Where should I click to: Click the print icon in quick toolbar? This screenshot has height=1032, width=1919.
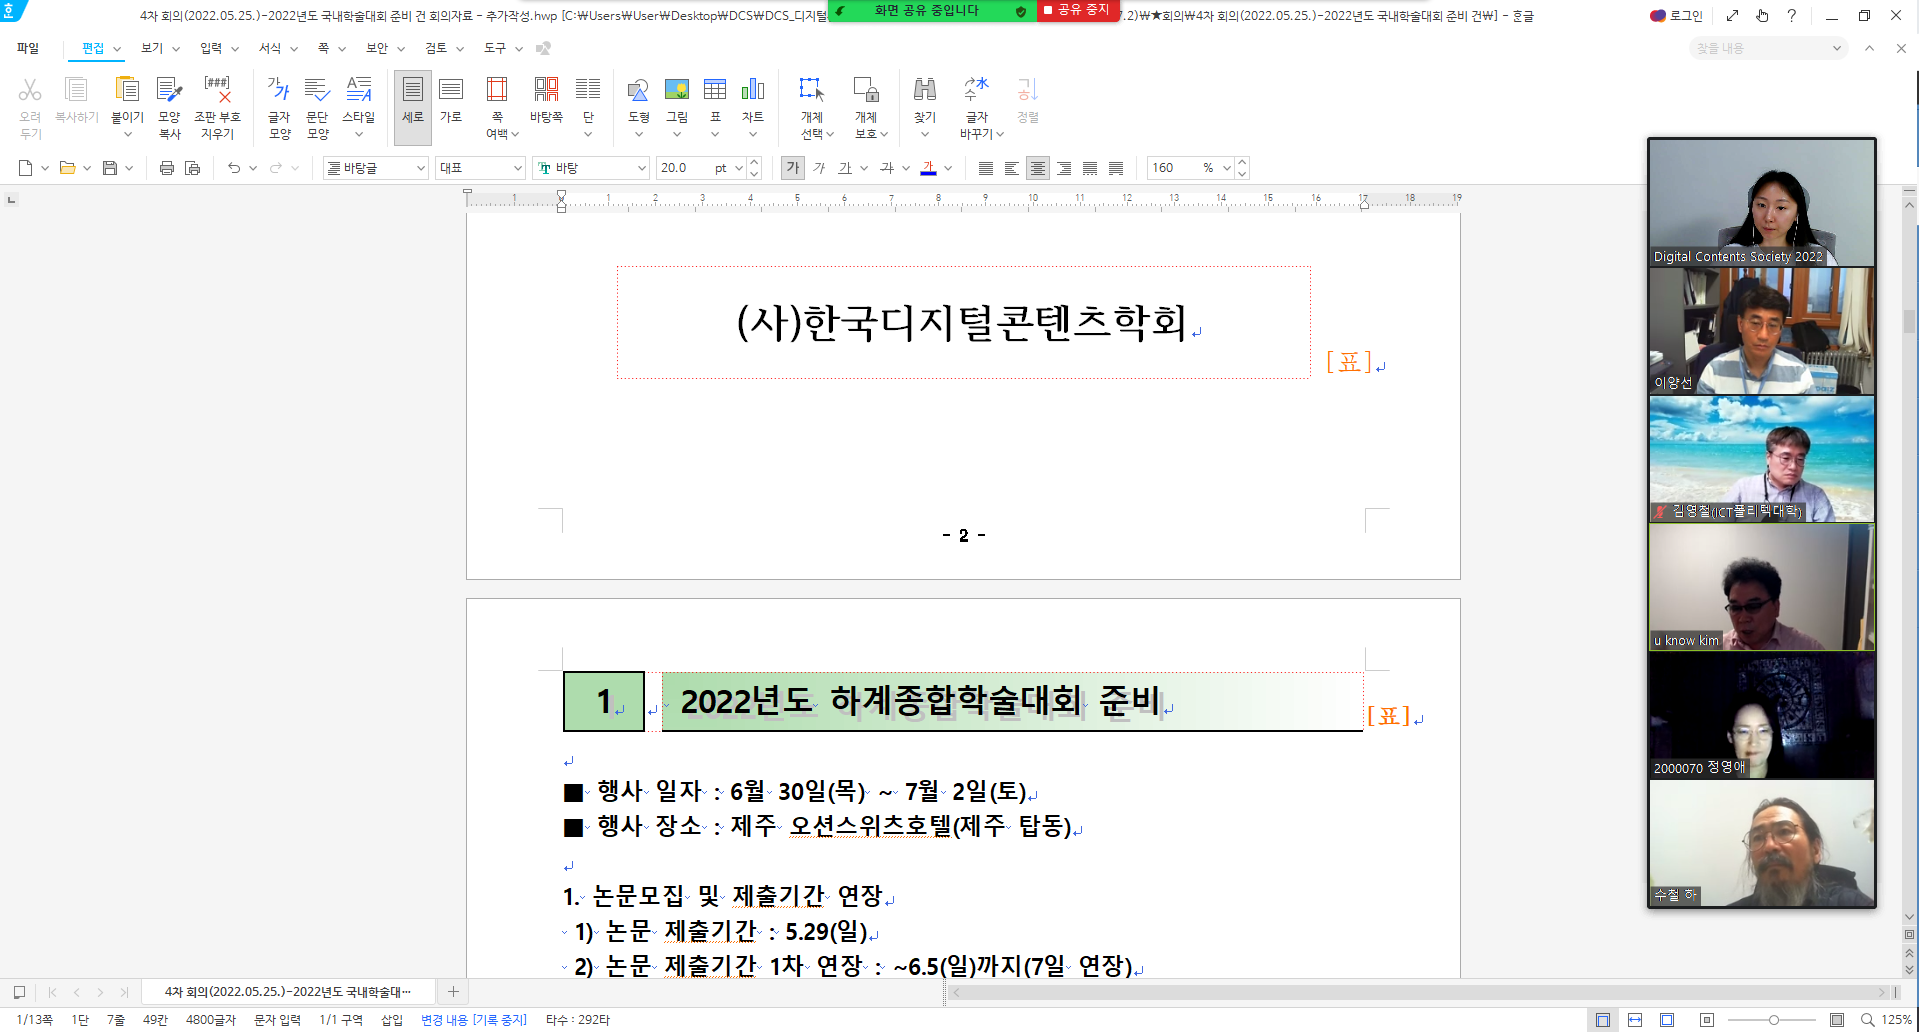[167, 168]
